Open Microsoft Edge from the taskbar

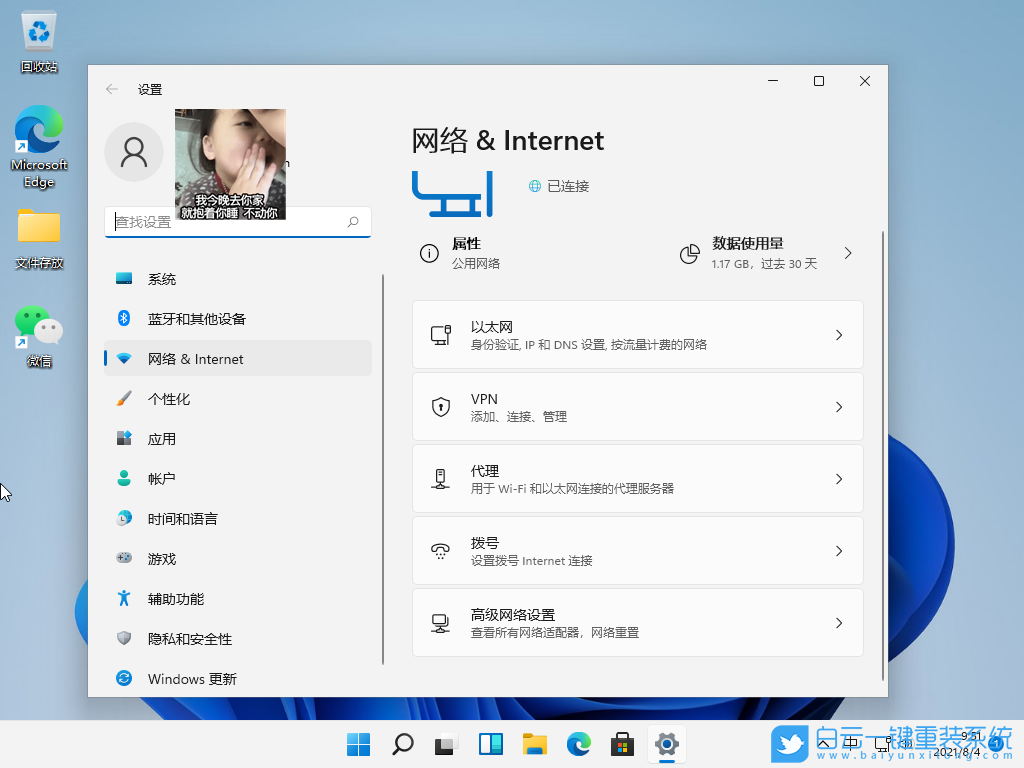[x=578, y=745]
